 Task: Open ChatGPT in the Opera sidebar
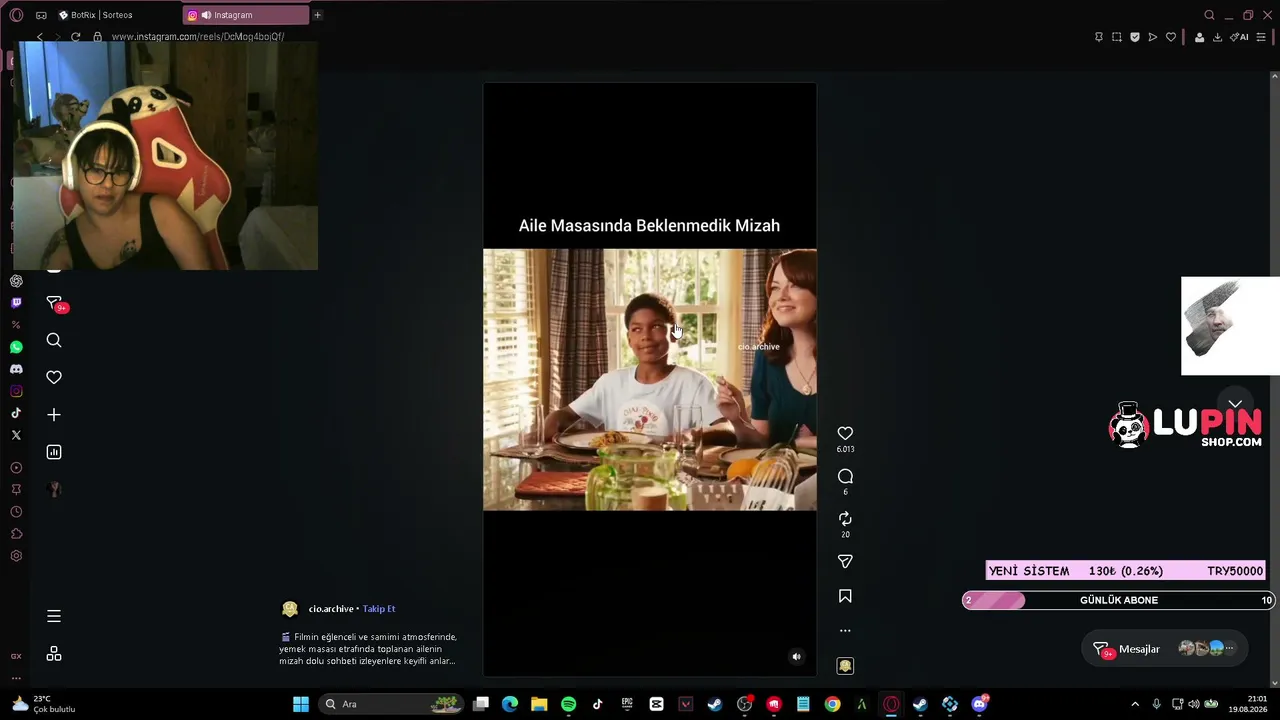point(16,281)
